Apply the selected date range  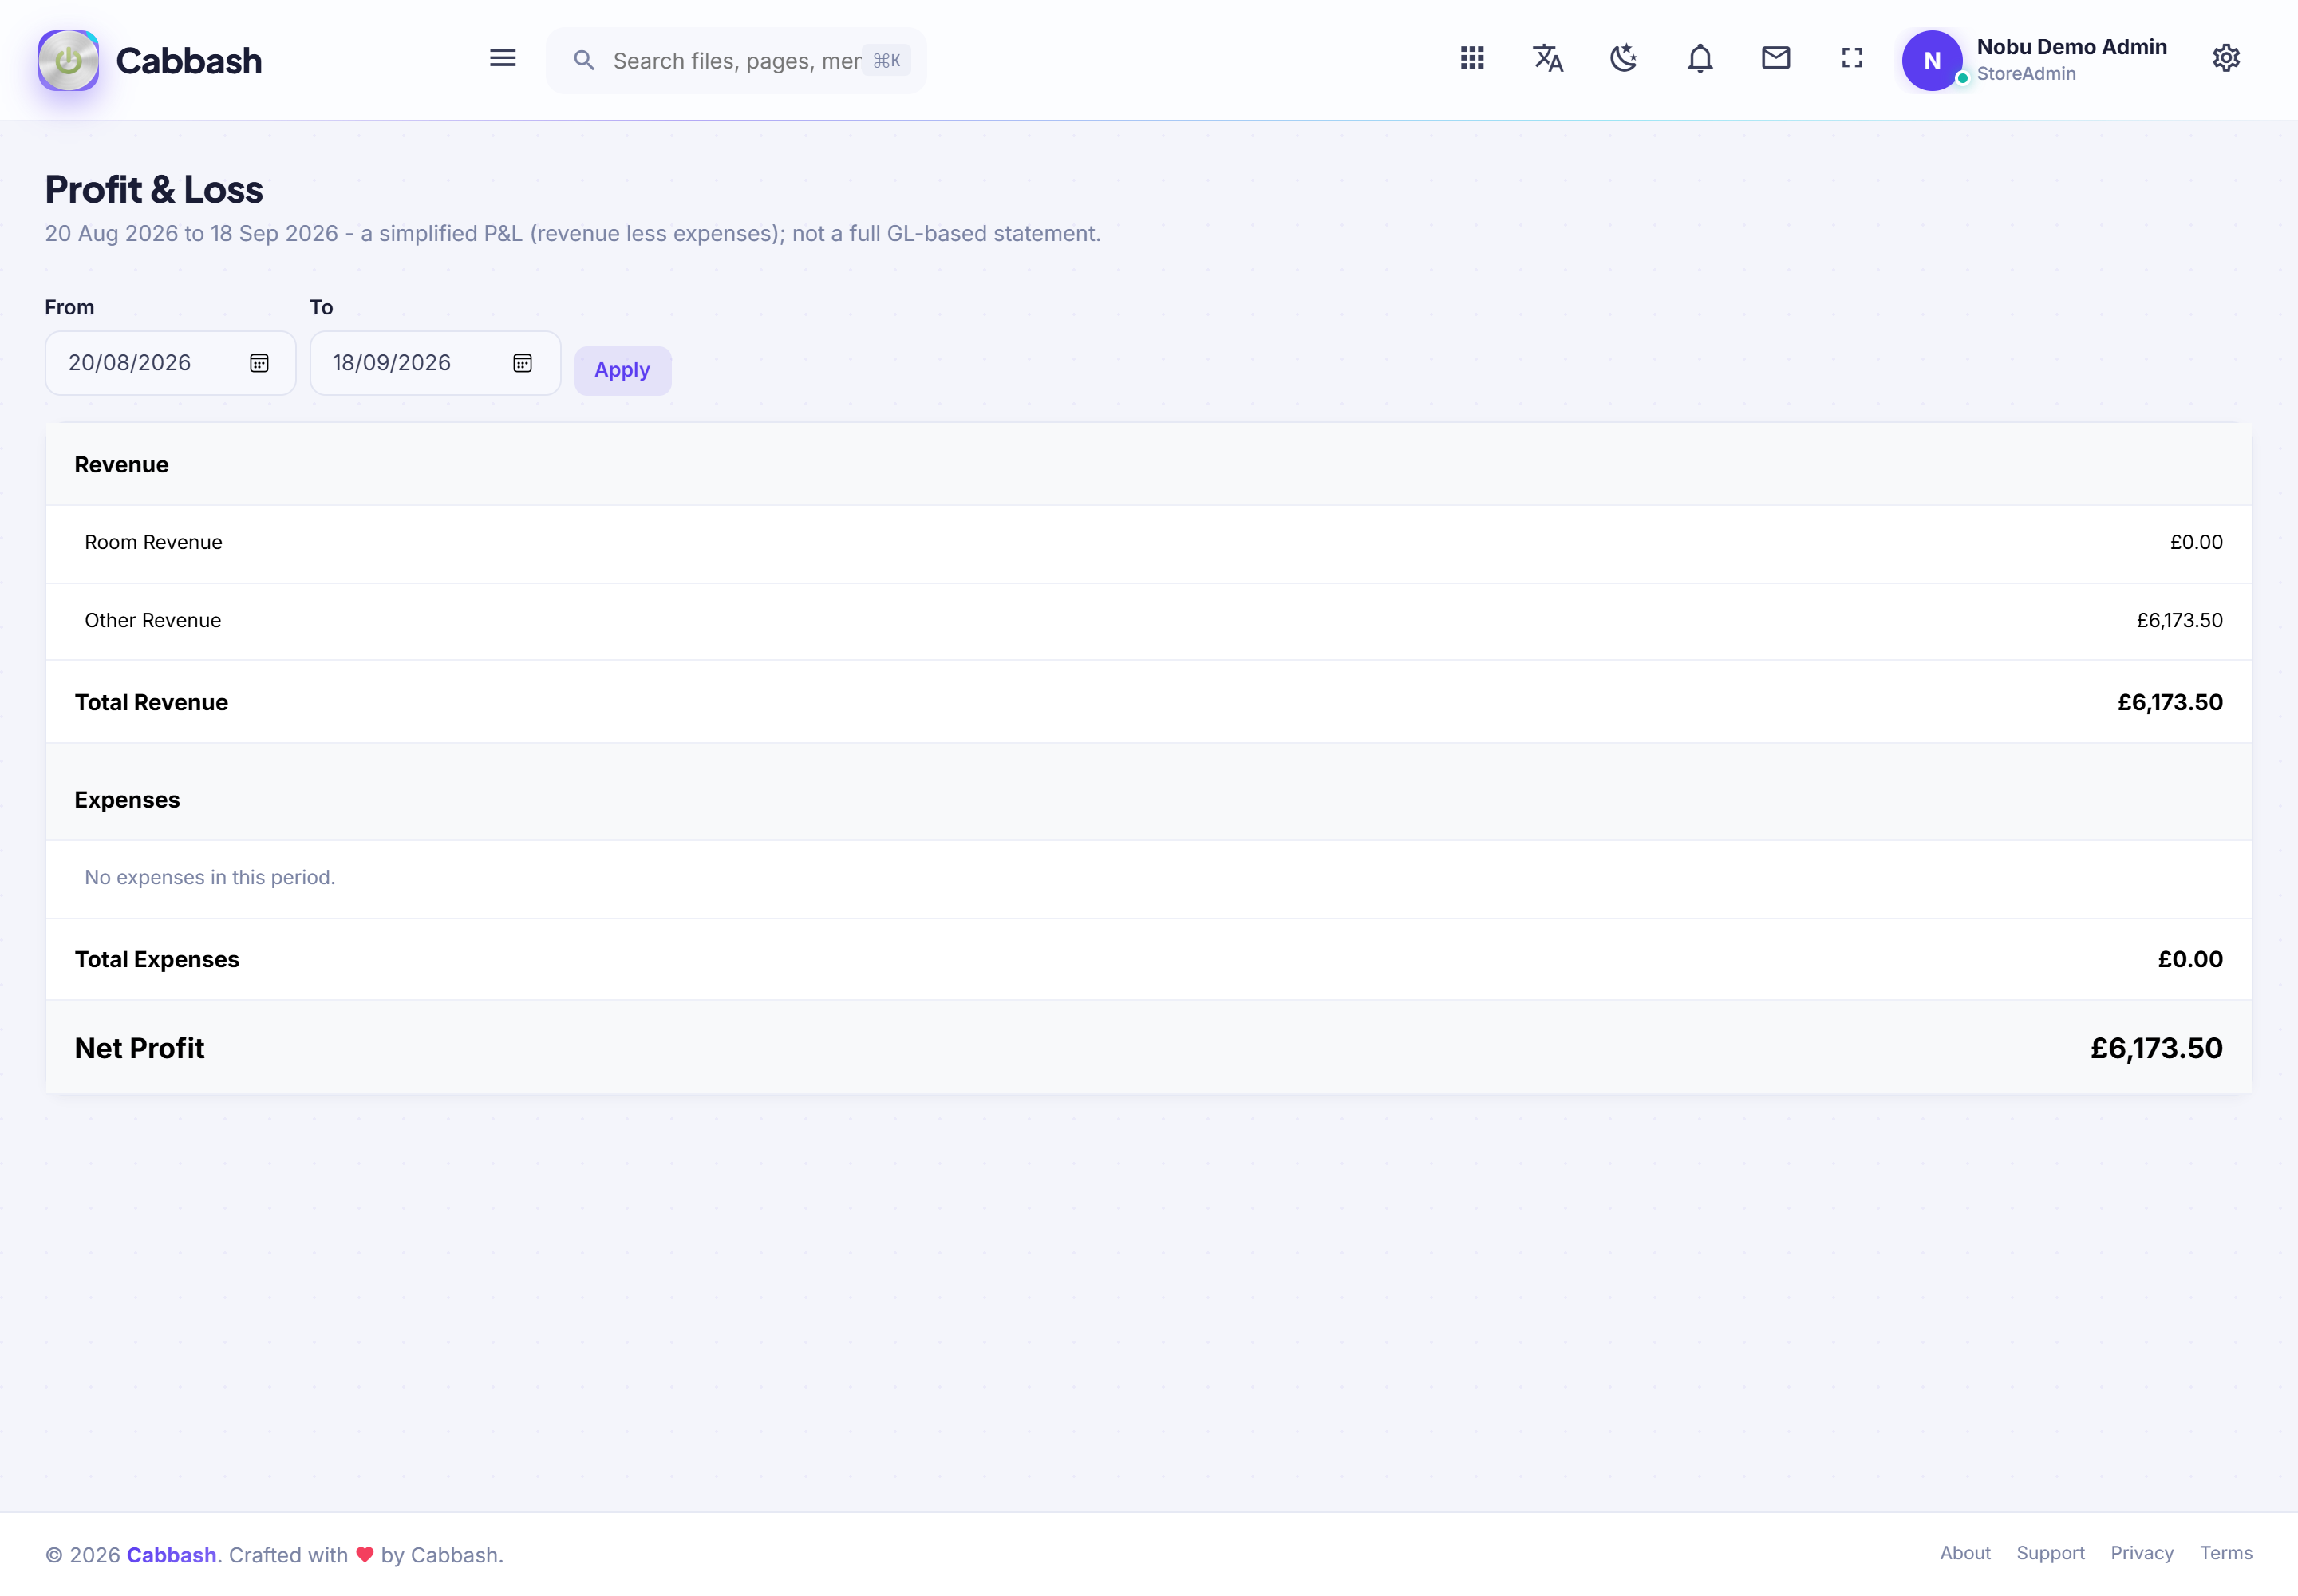coord(622,370)
